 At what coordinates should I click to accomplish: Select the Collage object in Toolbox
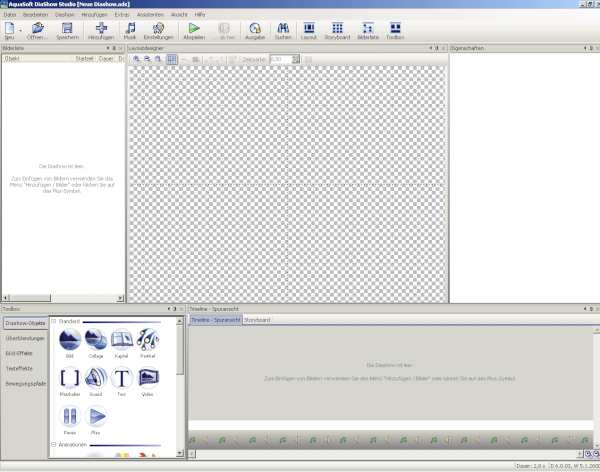point(96,342)
